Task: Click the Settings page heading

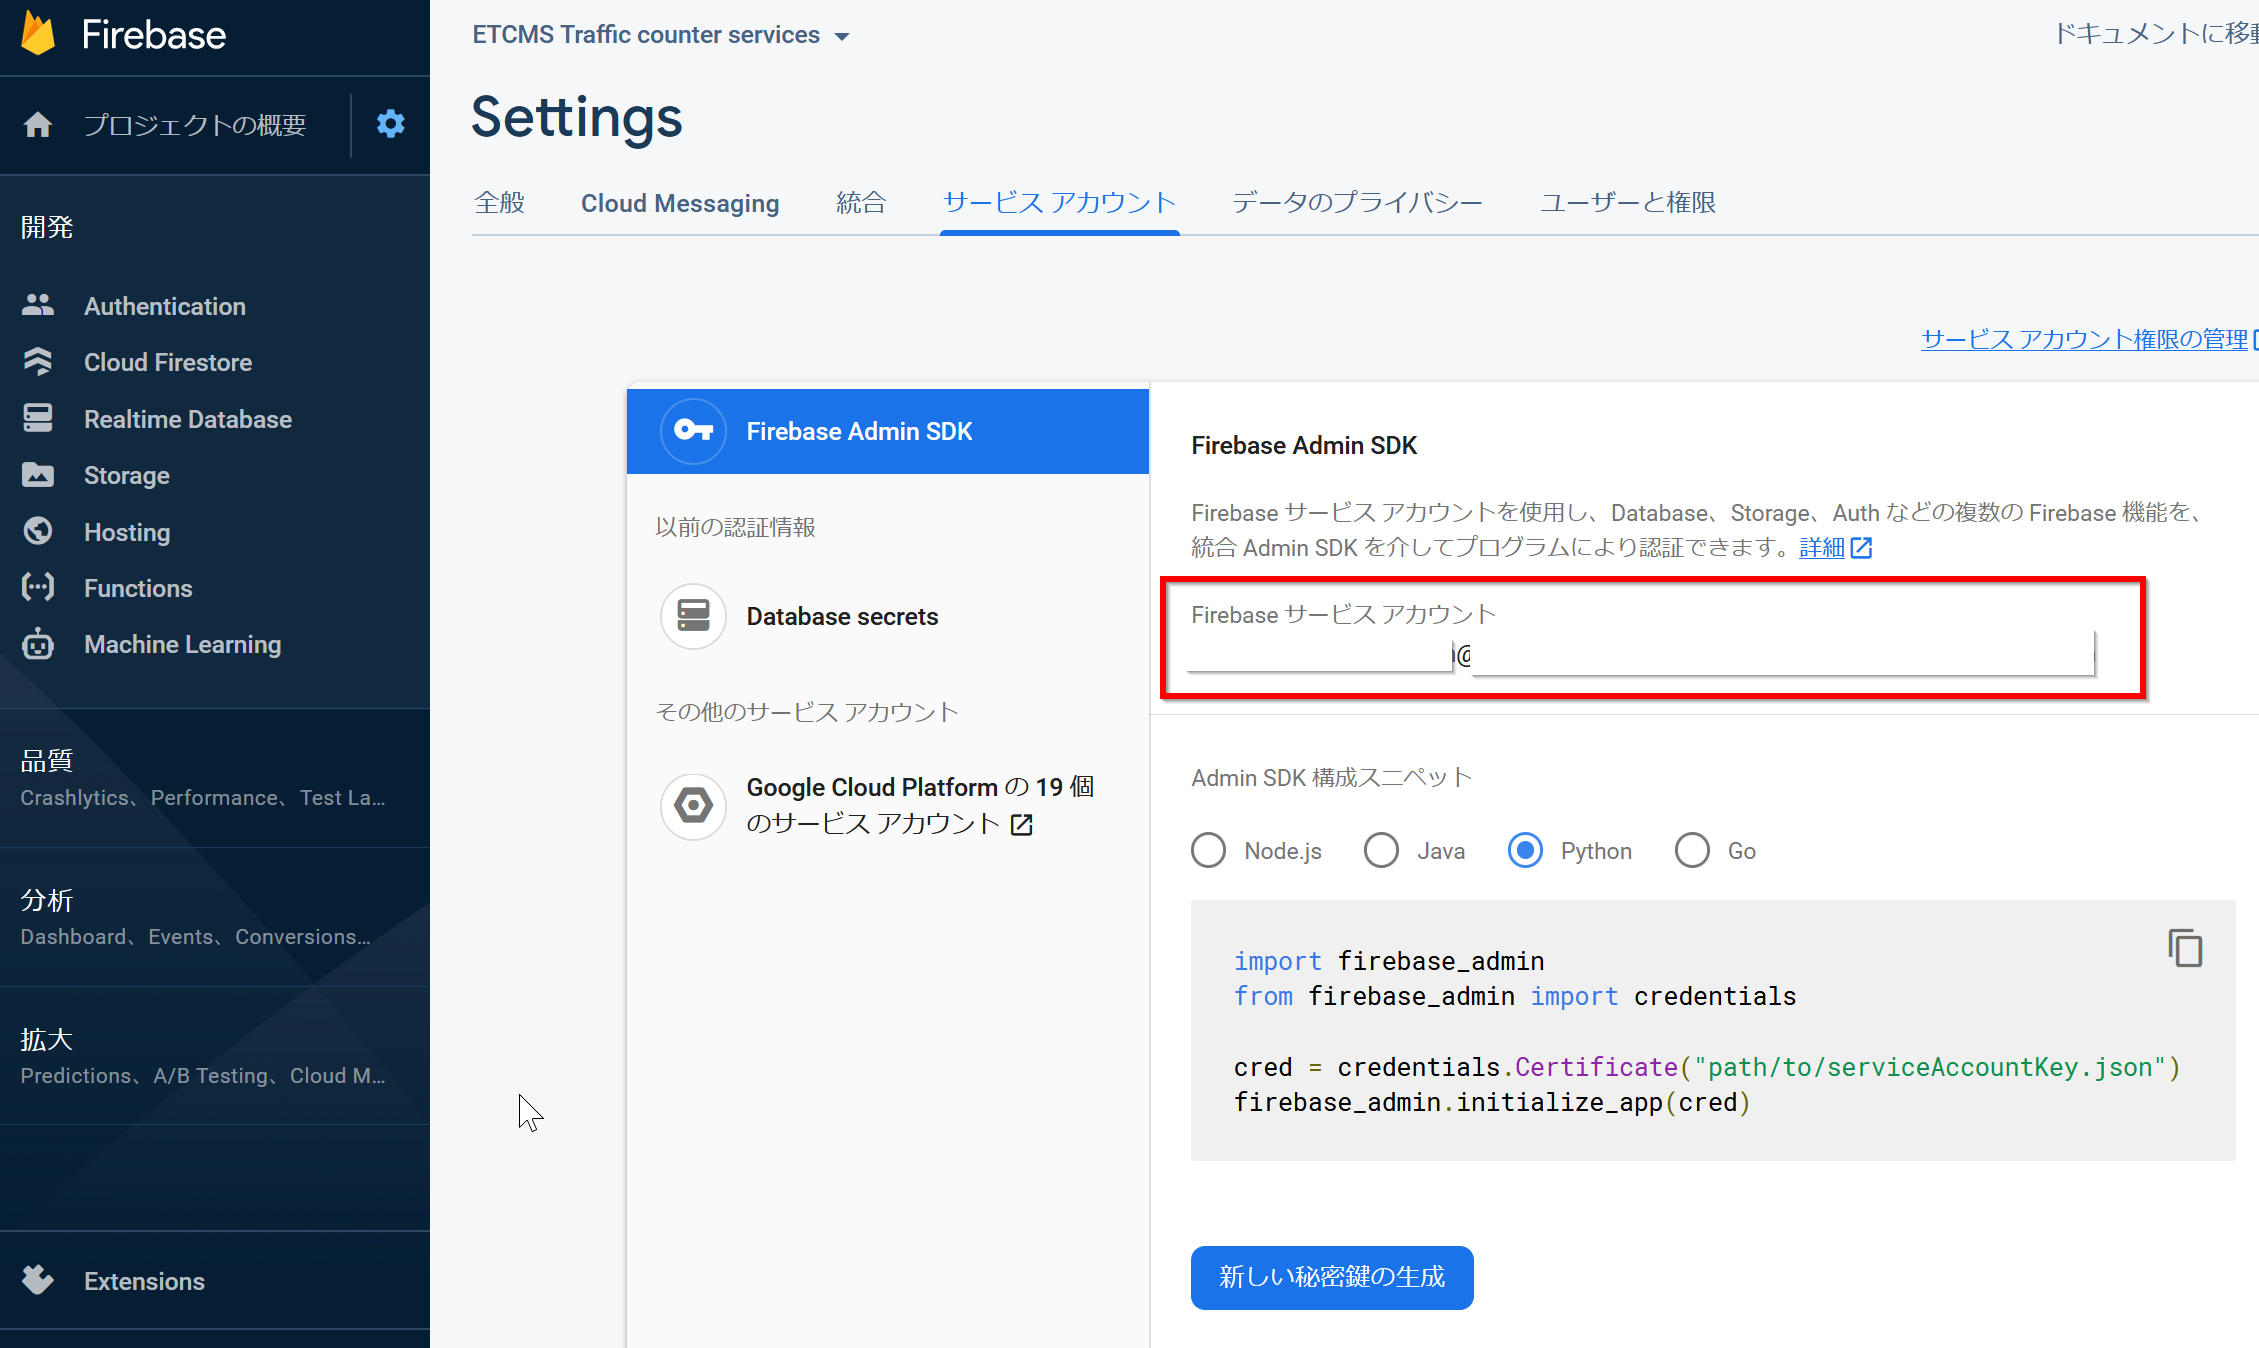Action: tap(577, 118)
